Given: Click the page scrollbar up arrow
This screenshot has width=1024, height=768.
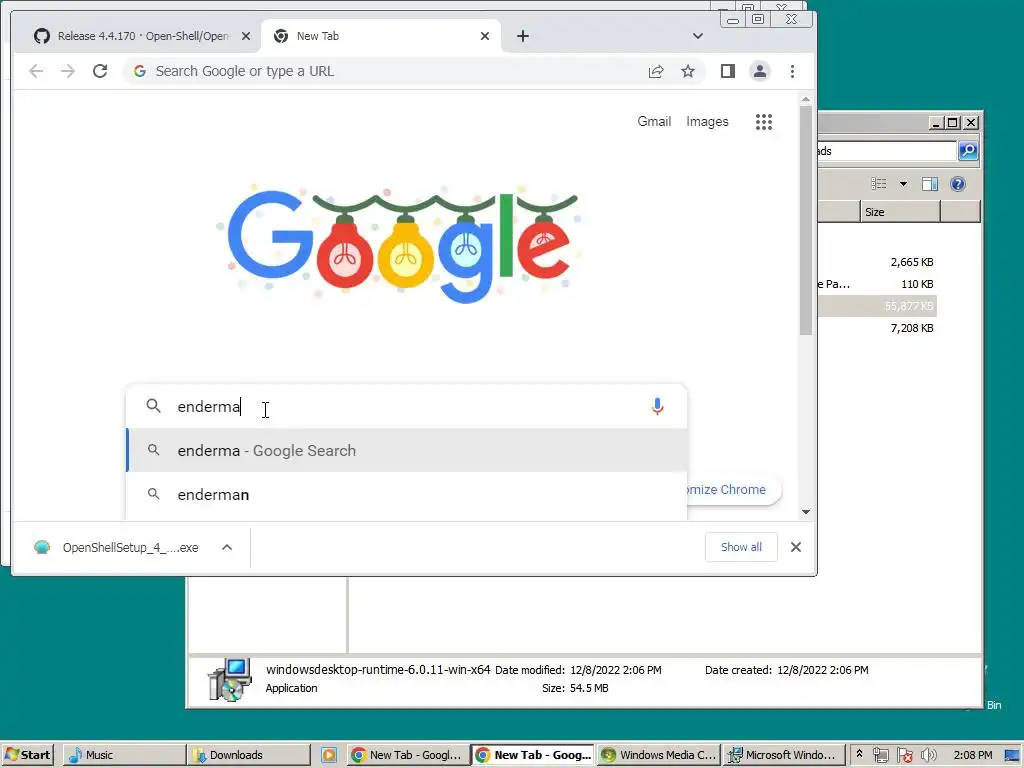Looking at the screenshot, I should click(x=806, y=99).
